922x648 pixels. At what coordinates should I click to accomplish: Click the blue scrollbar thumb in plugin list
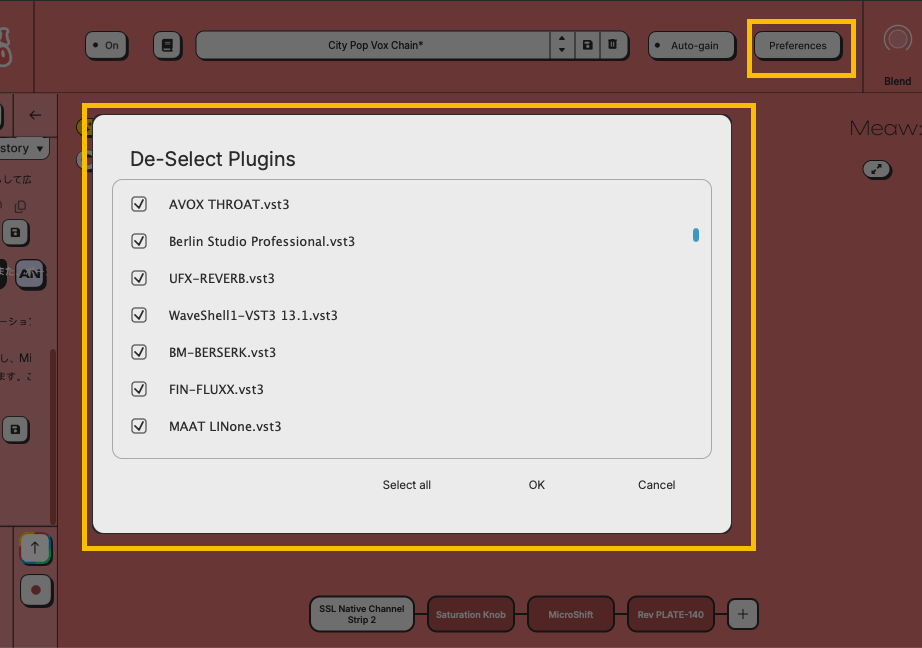[696, 235]
